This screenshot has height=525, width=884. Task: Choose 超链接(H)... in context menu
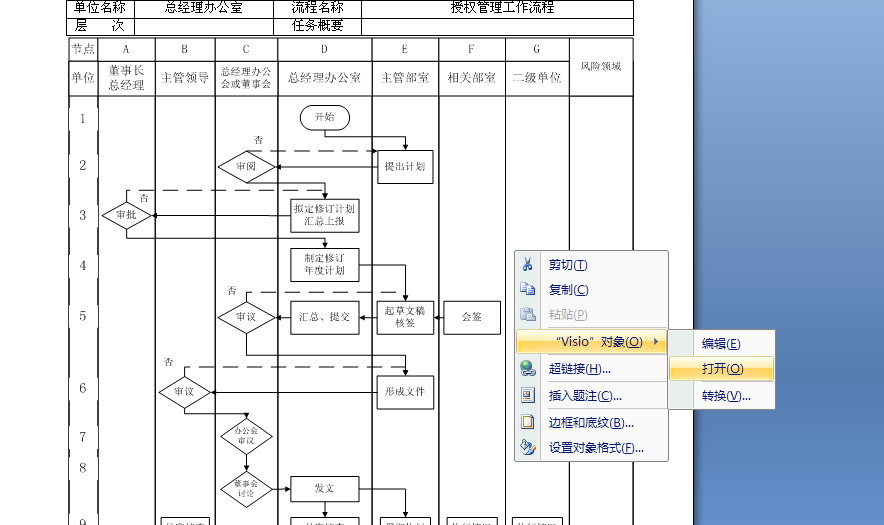591,369
